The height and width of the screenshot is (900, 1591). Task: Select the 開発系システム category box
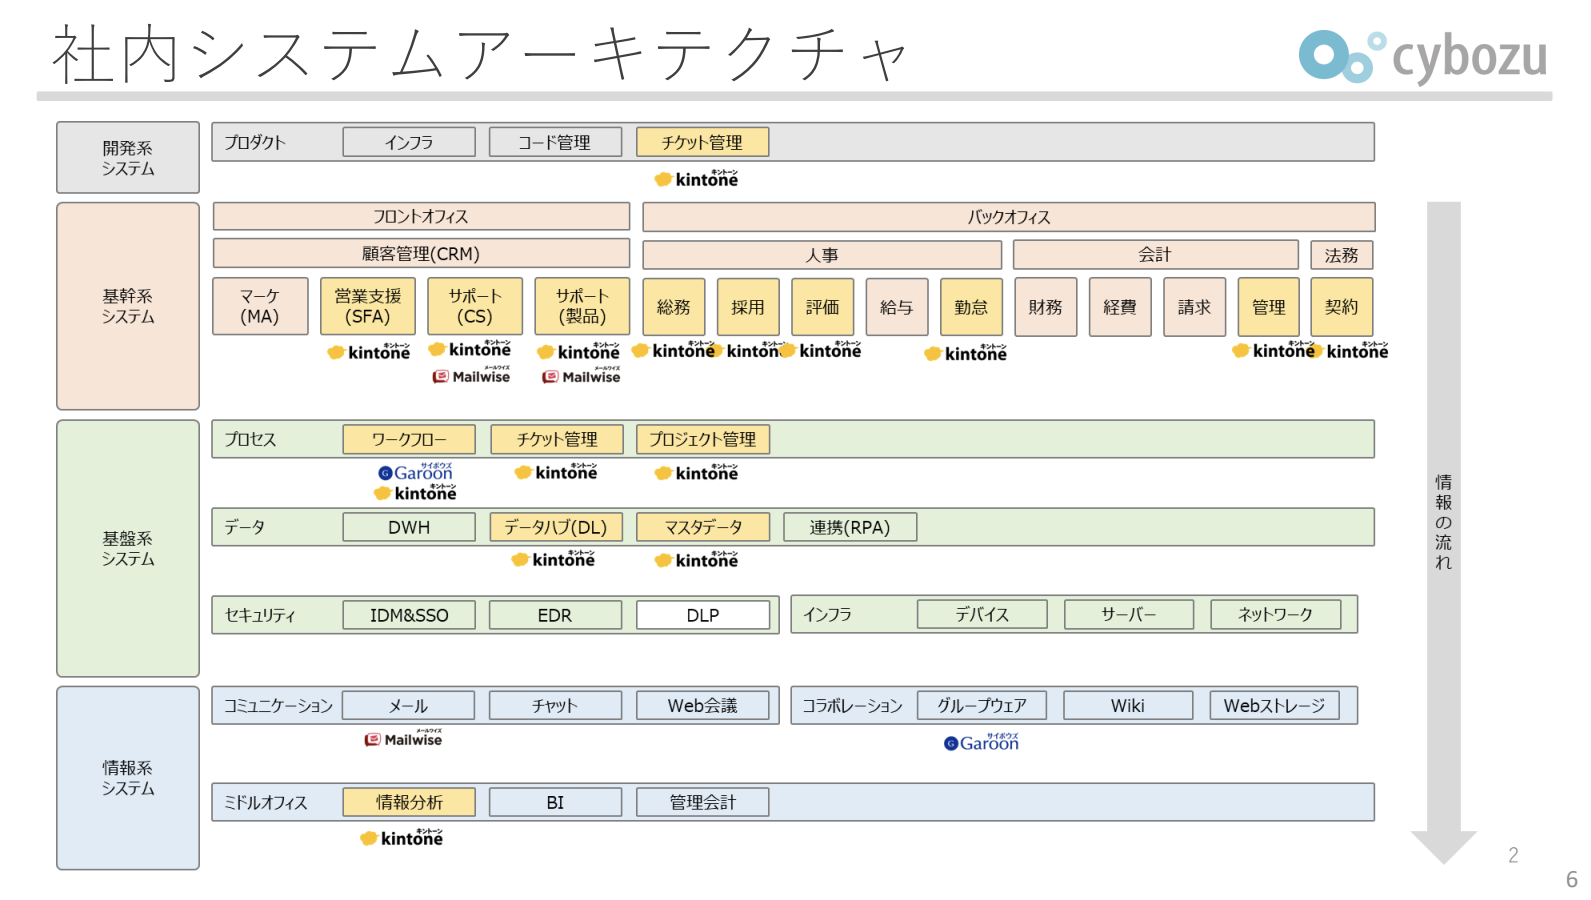click(x=128, y=158)
